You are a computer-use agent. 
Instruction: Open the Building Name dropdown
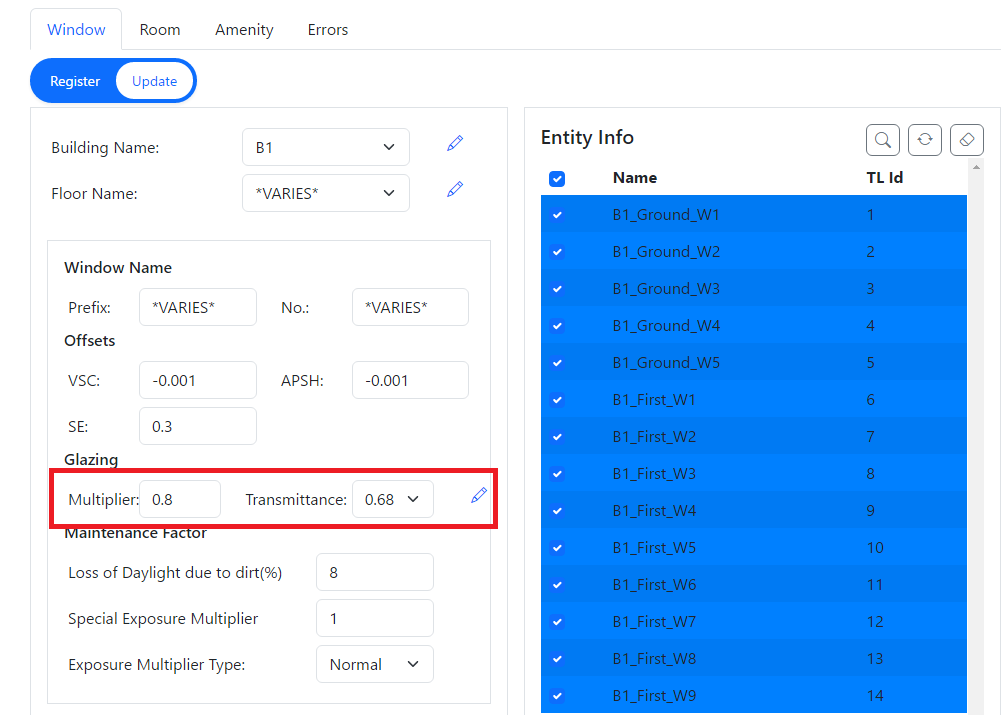(x=325, y=147)
